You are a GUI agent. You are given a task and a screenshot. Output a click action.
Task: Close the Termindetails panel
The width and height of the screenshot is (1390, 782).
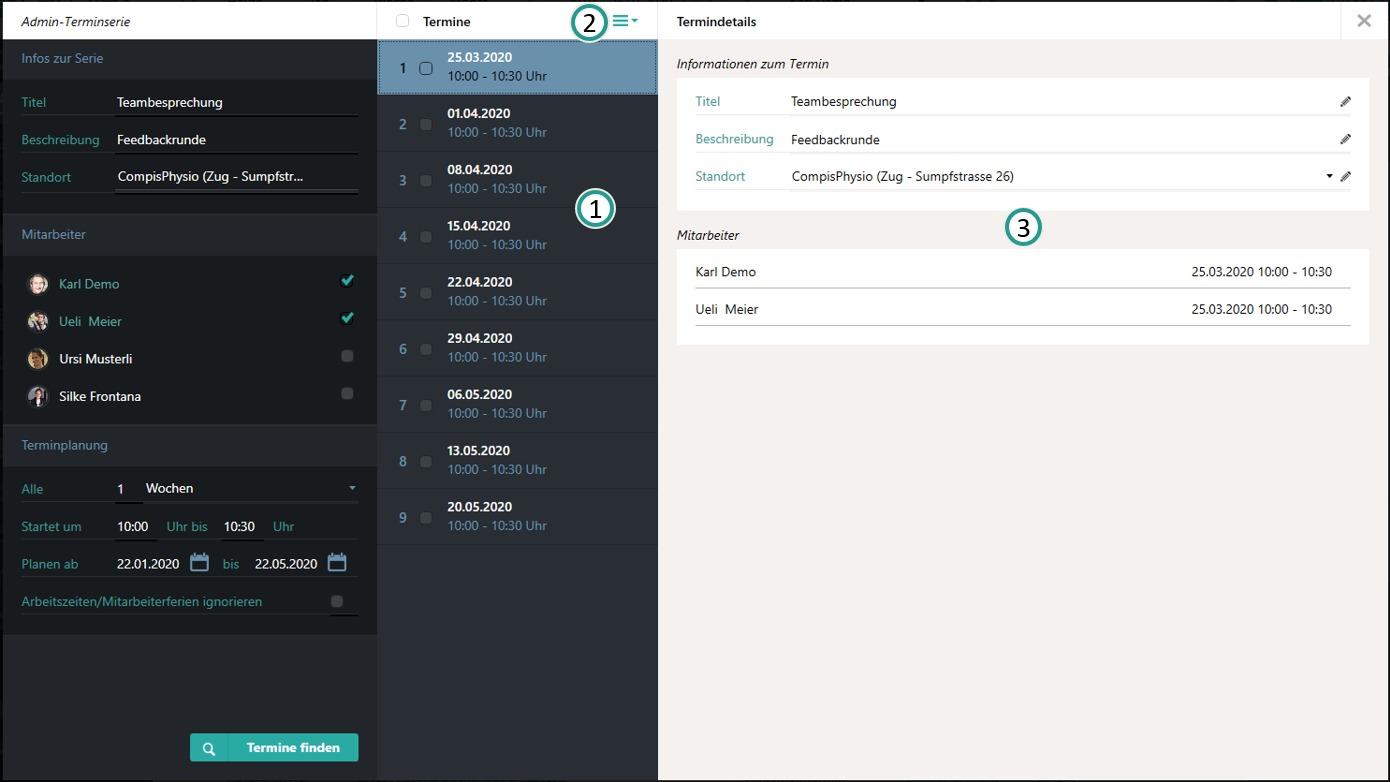[x=1364, y=20]
